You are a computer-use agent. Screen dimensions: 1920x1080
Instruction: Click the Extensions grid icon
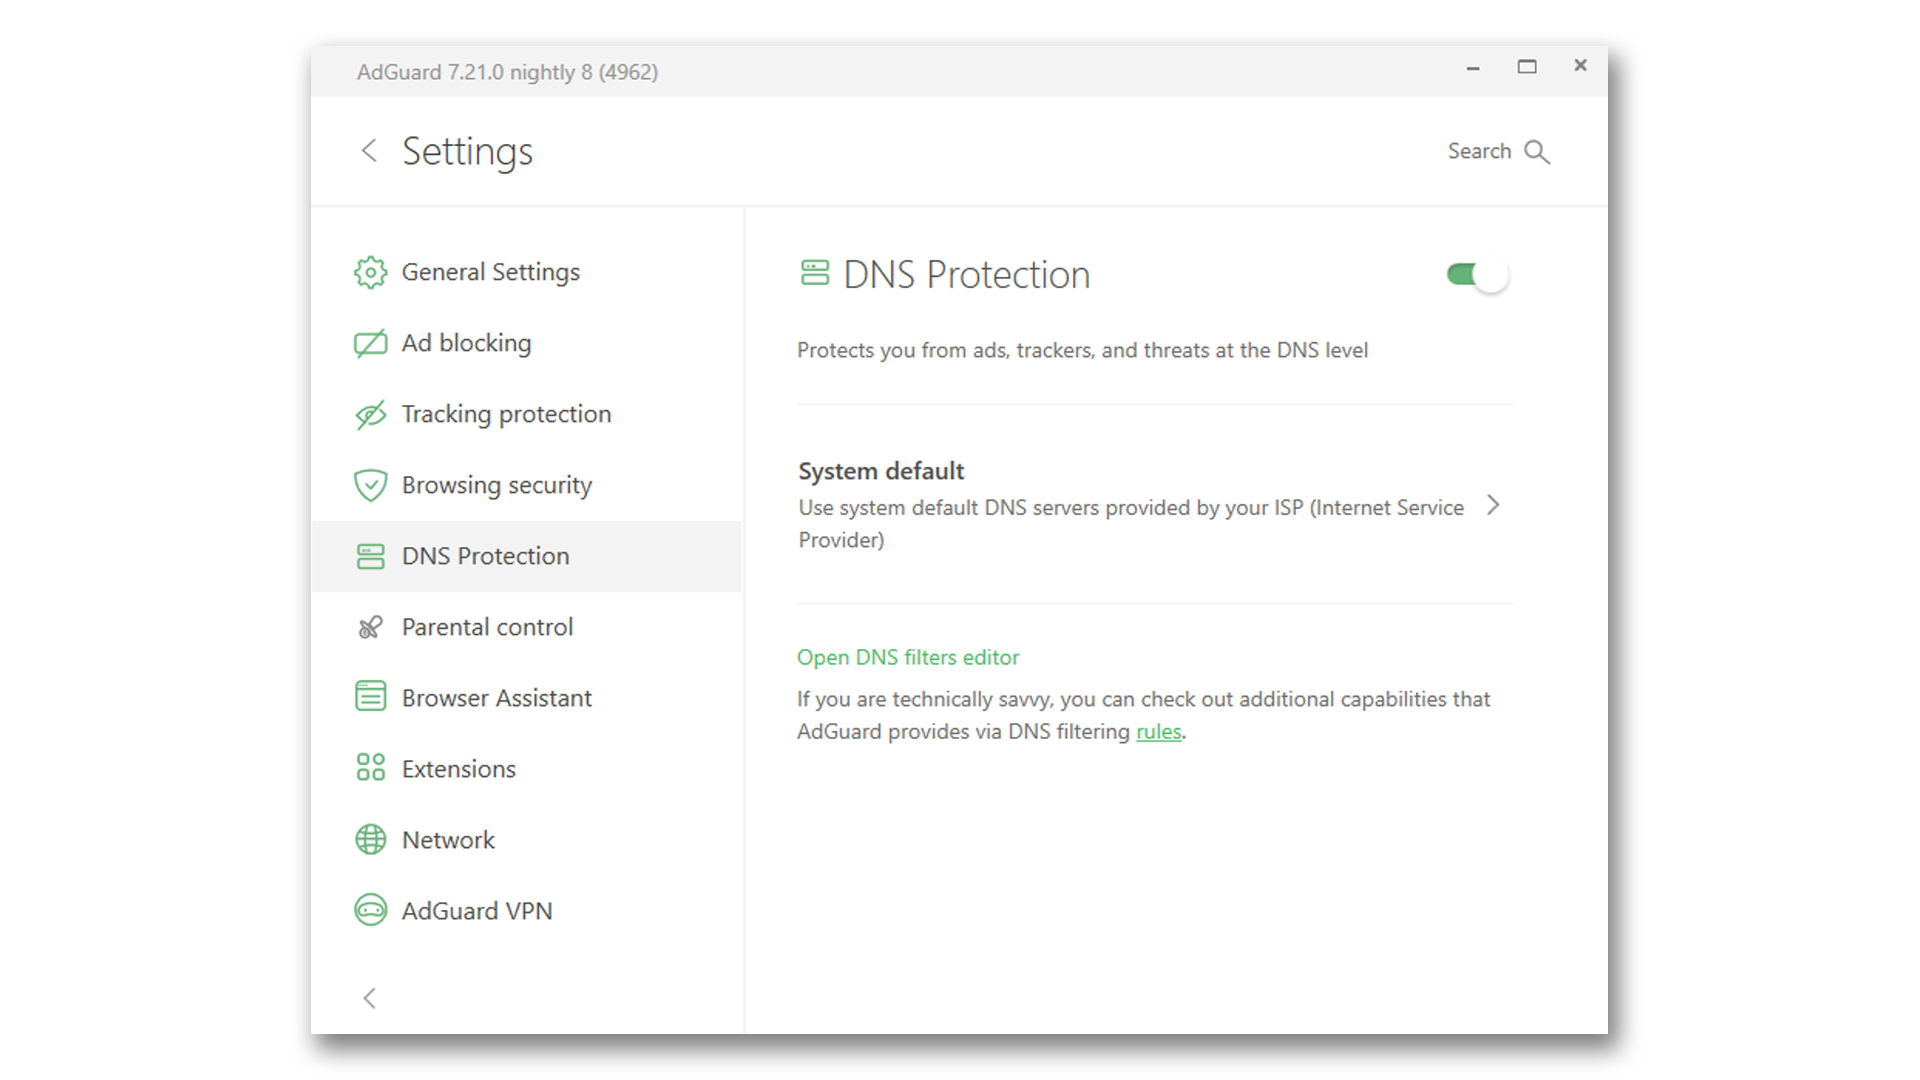(x=370, y=768)
